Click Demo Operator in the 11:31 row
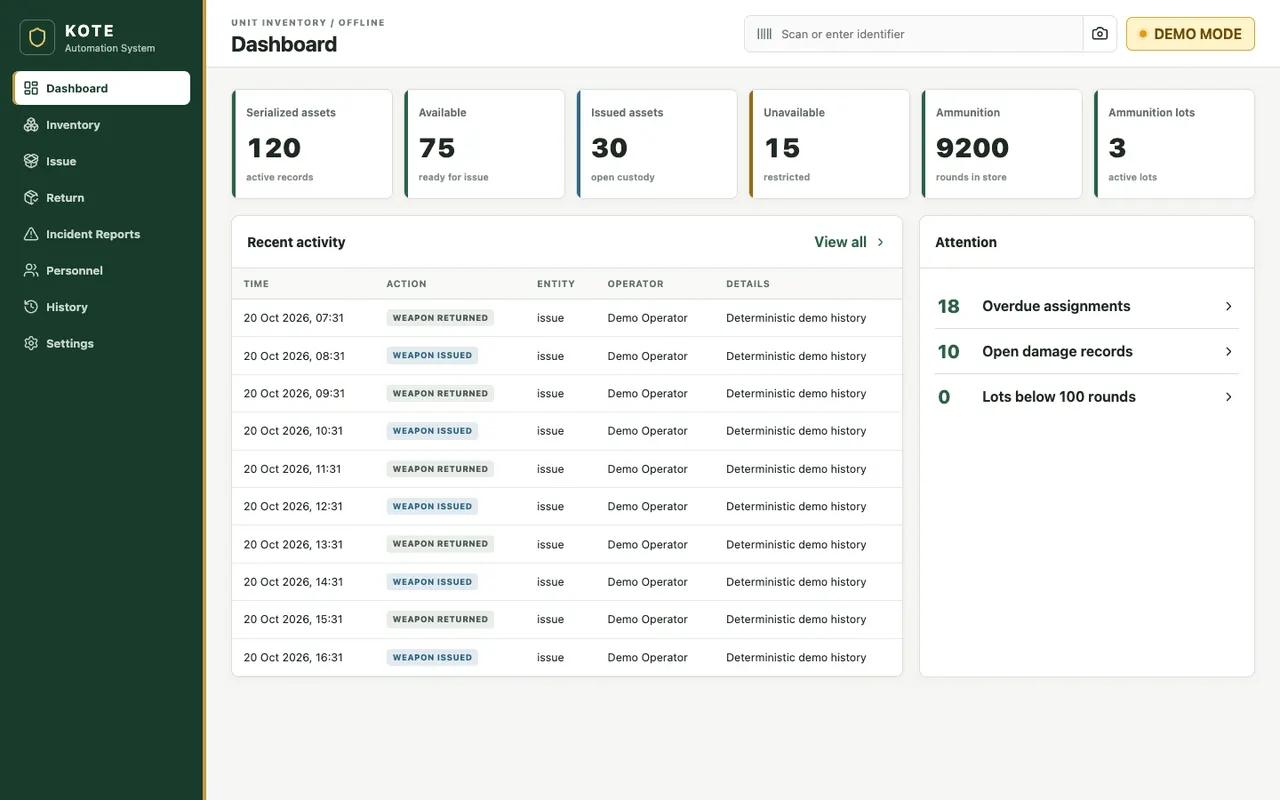This screenshot has width=1280, height=800. [x=648, y=469]
